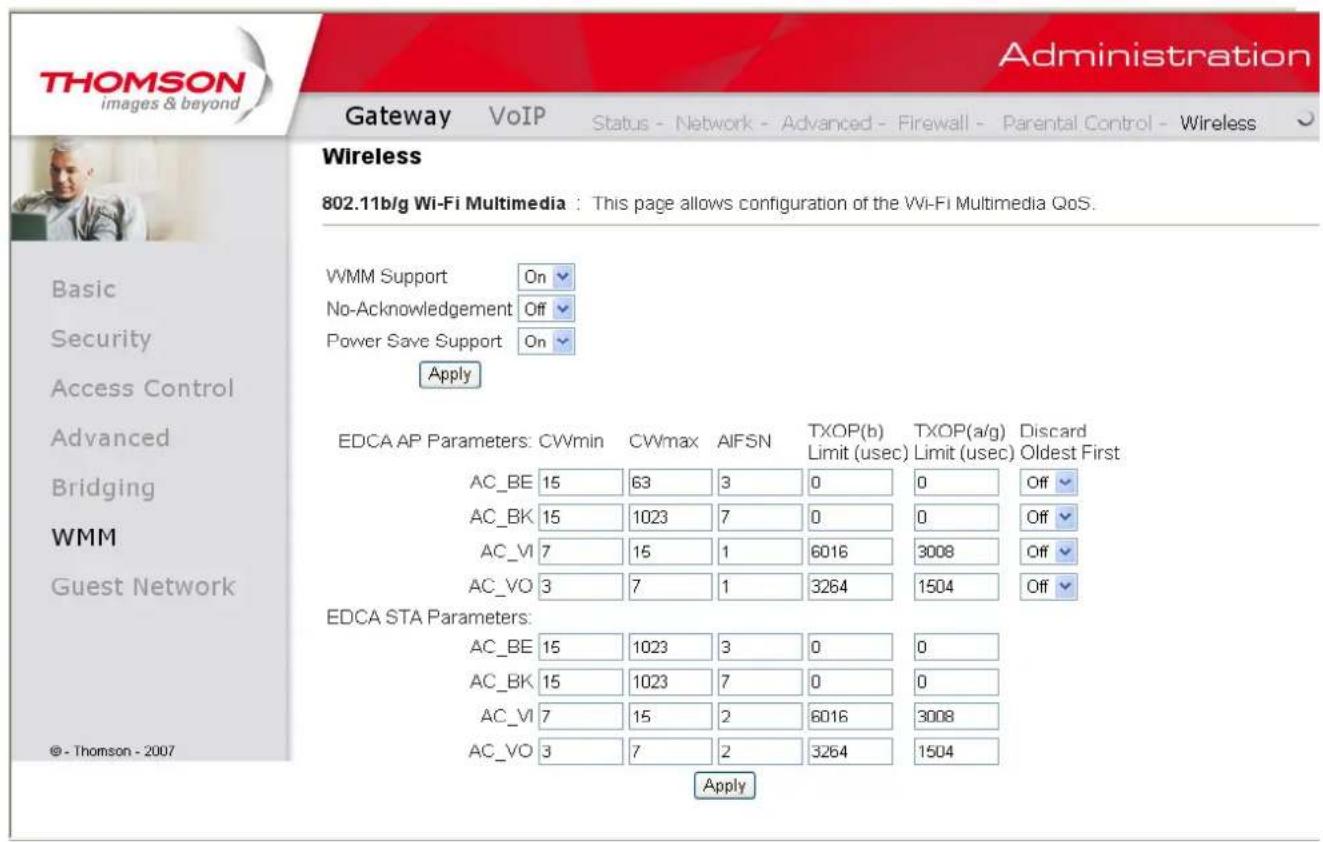Click the STA AC_VO AIFSN input field

(x=755, y=752)
